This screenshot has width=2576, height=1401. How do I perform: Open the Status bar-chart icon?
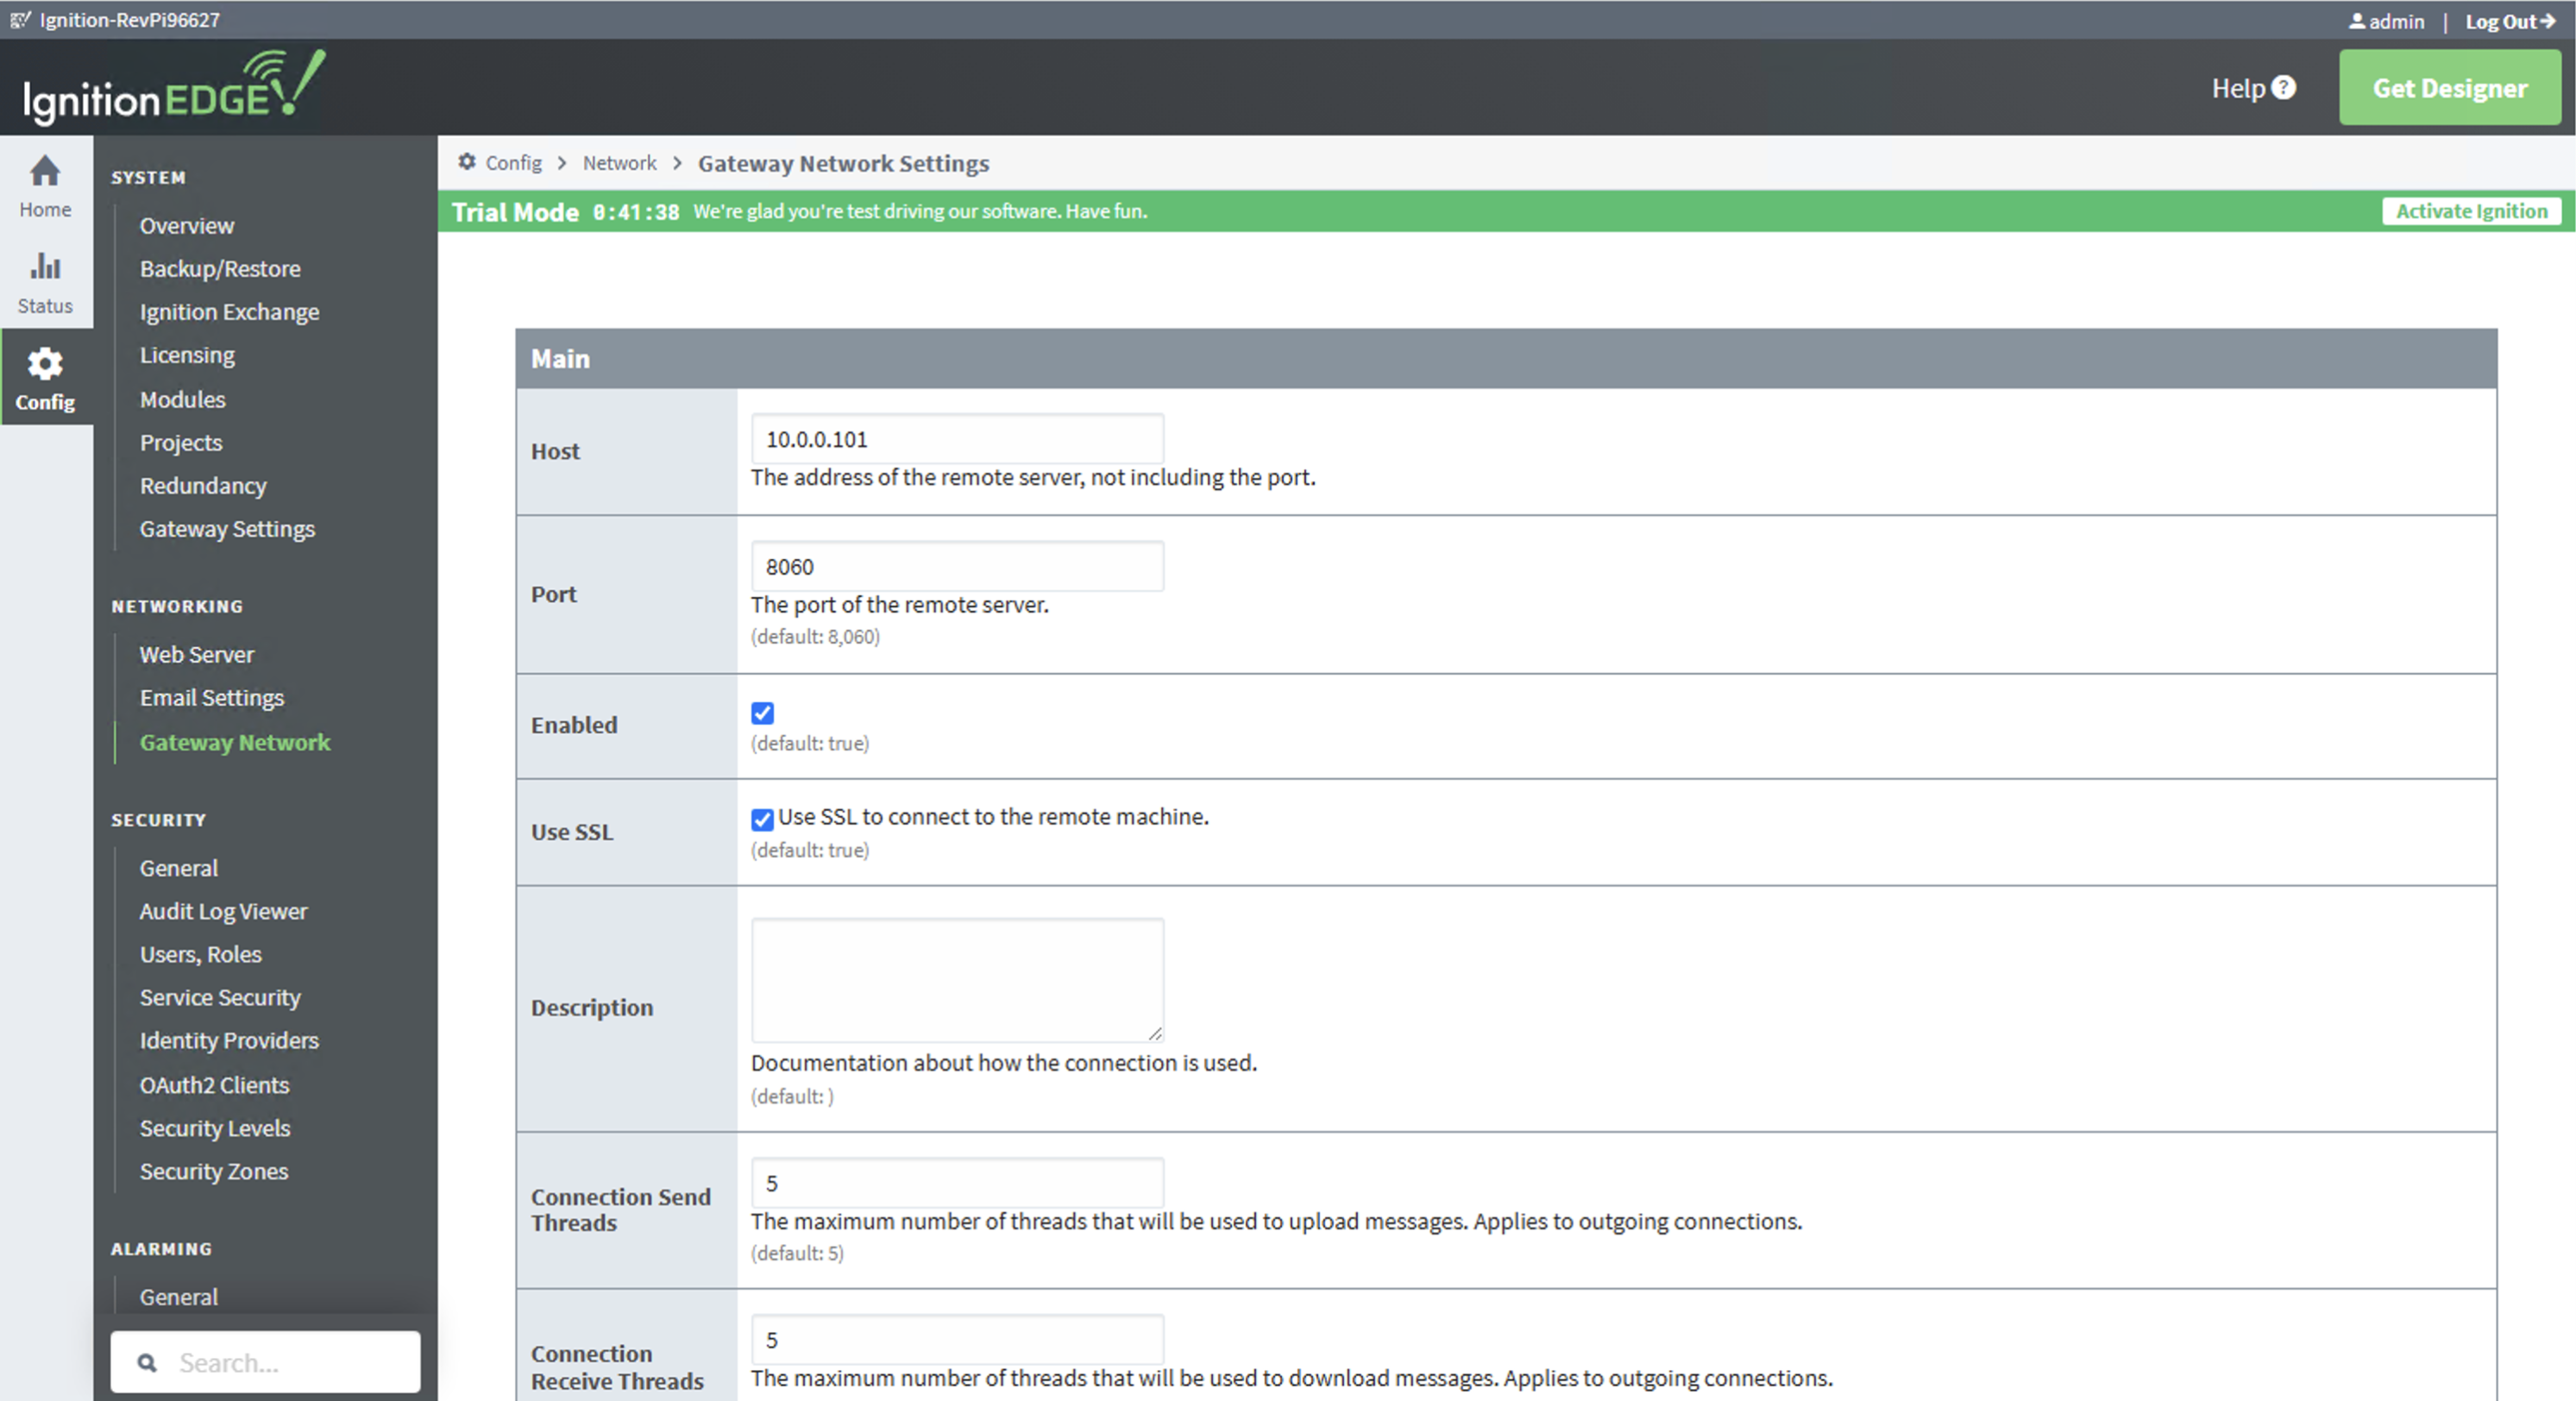point(45,267)
